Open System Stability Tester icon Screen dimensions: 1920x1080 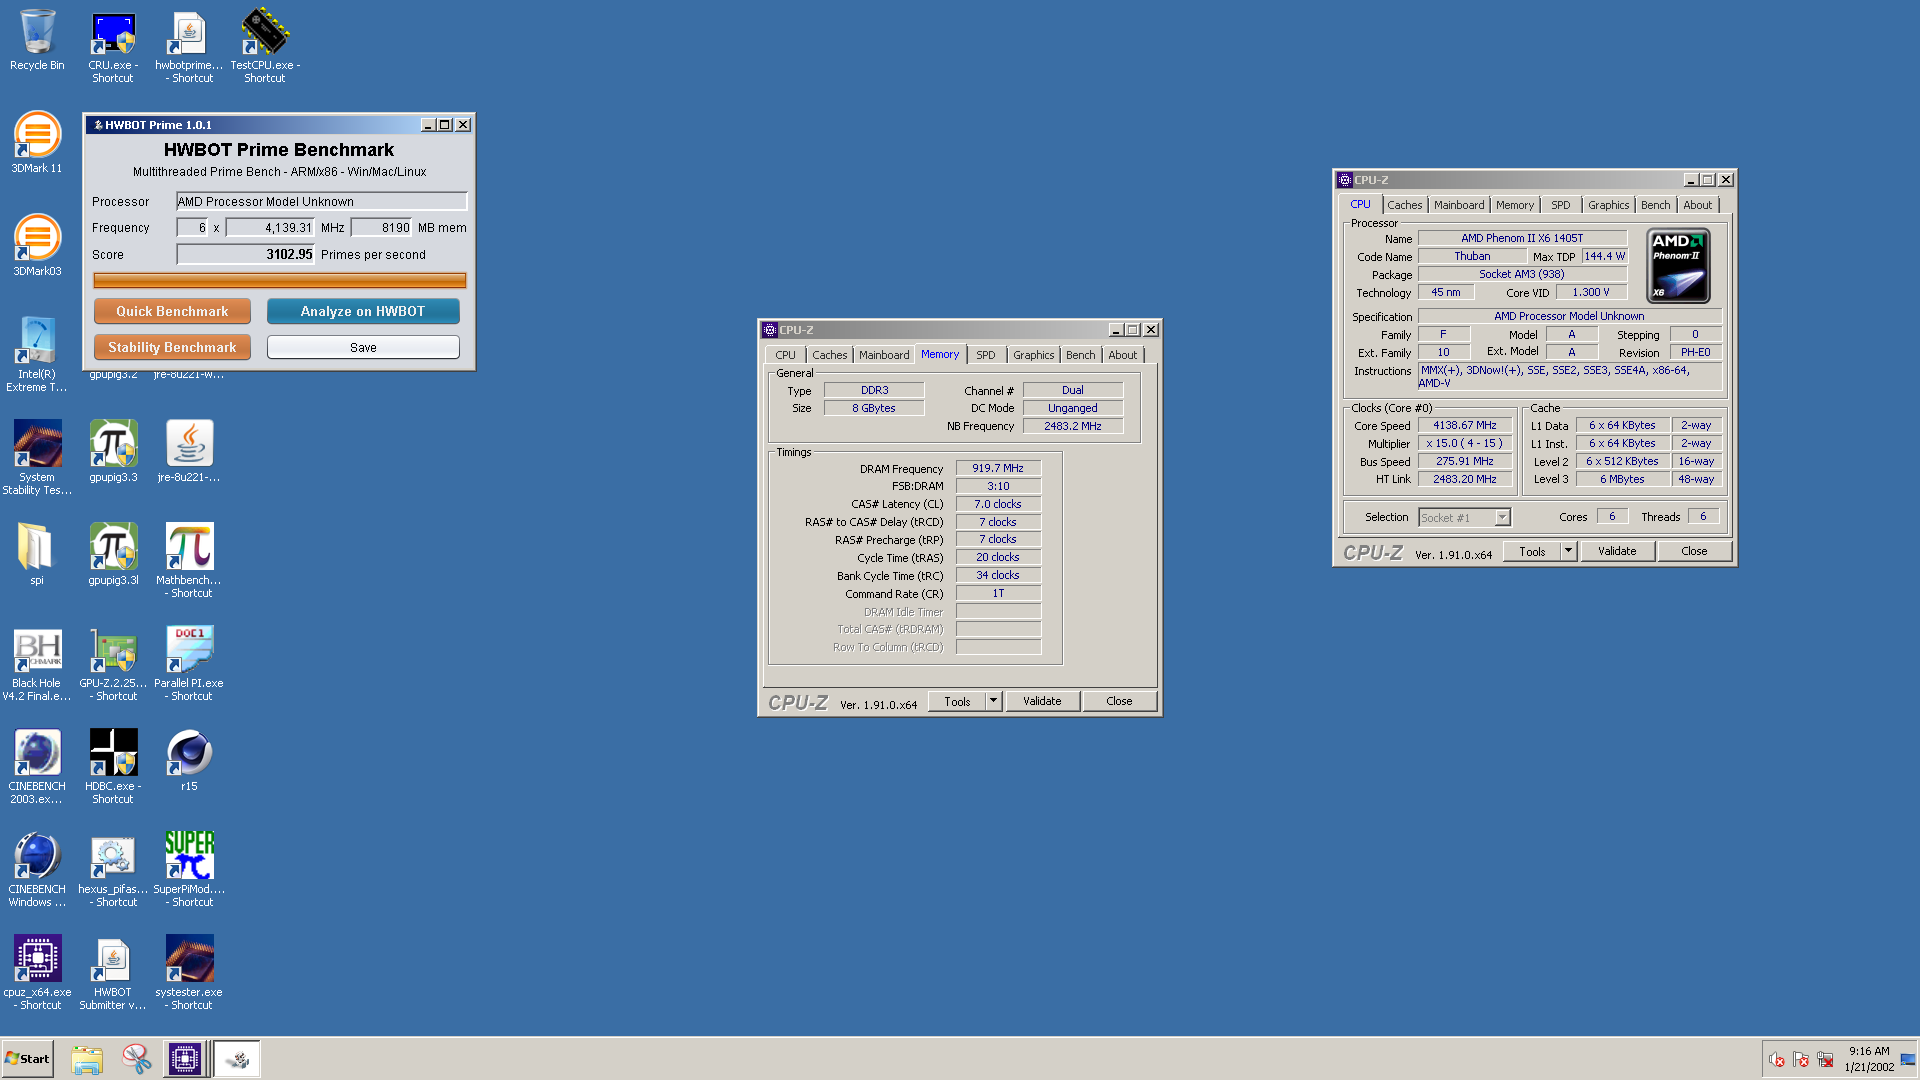tap(37, 457)
